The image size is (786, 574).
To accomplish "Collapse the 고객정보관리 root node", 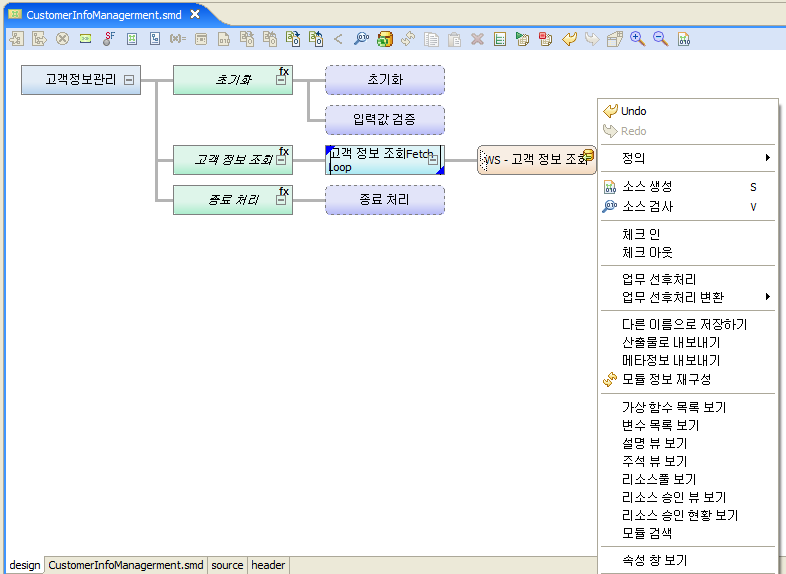I will [x=129, y=80].
